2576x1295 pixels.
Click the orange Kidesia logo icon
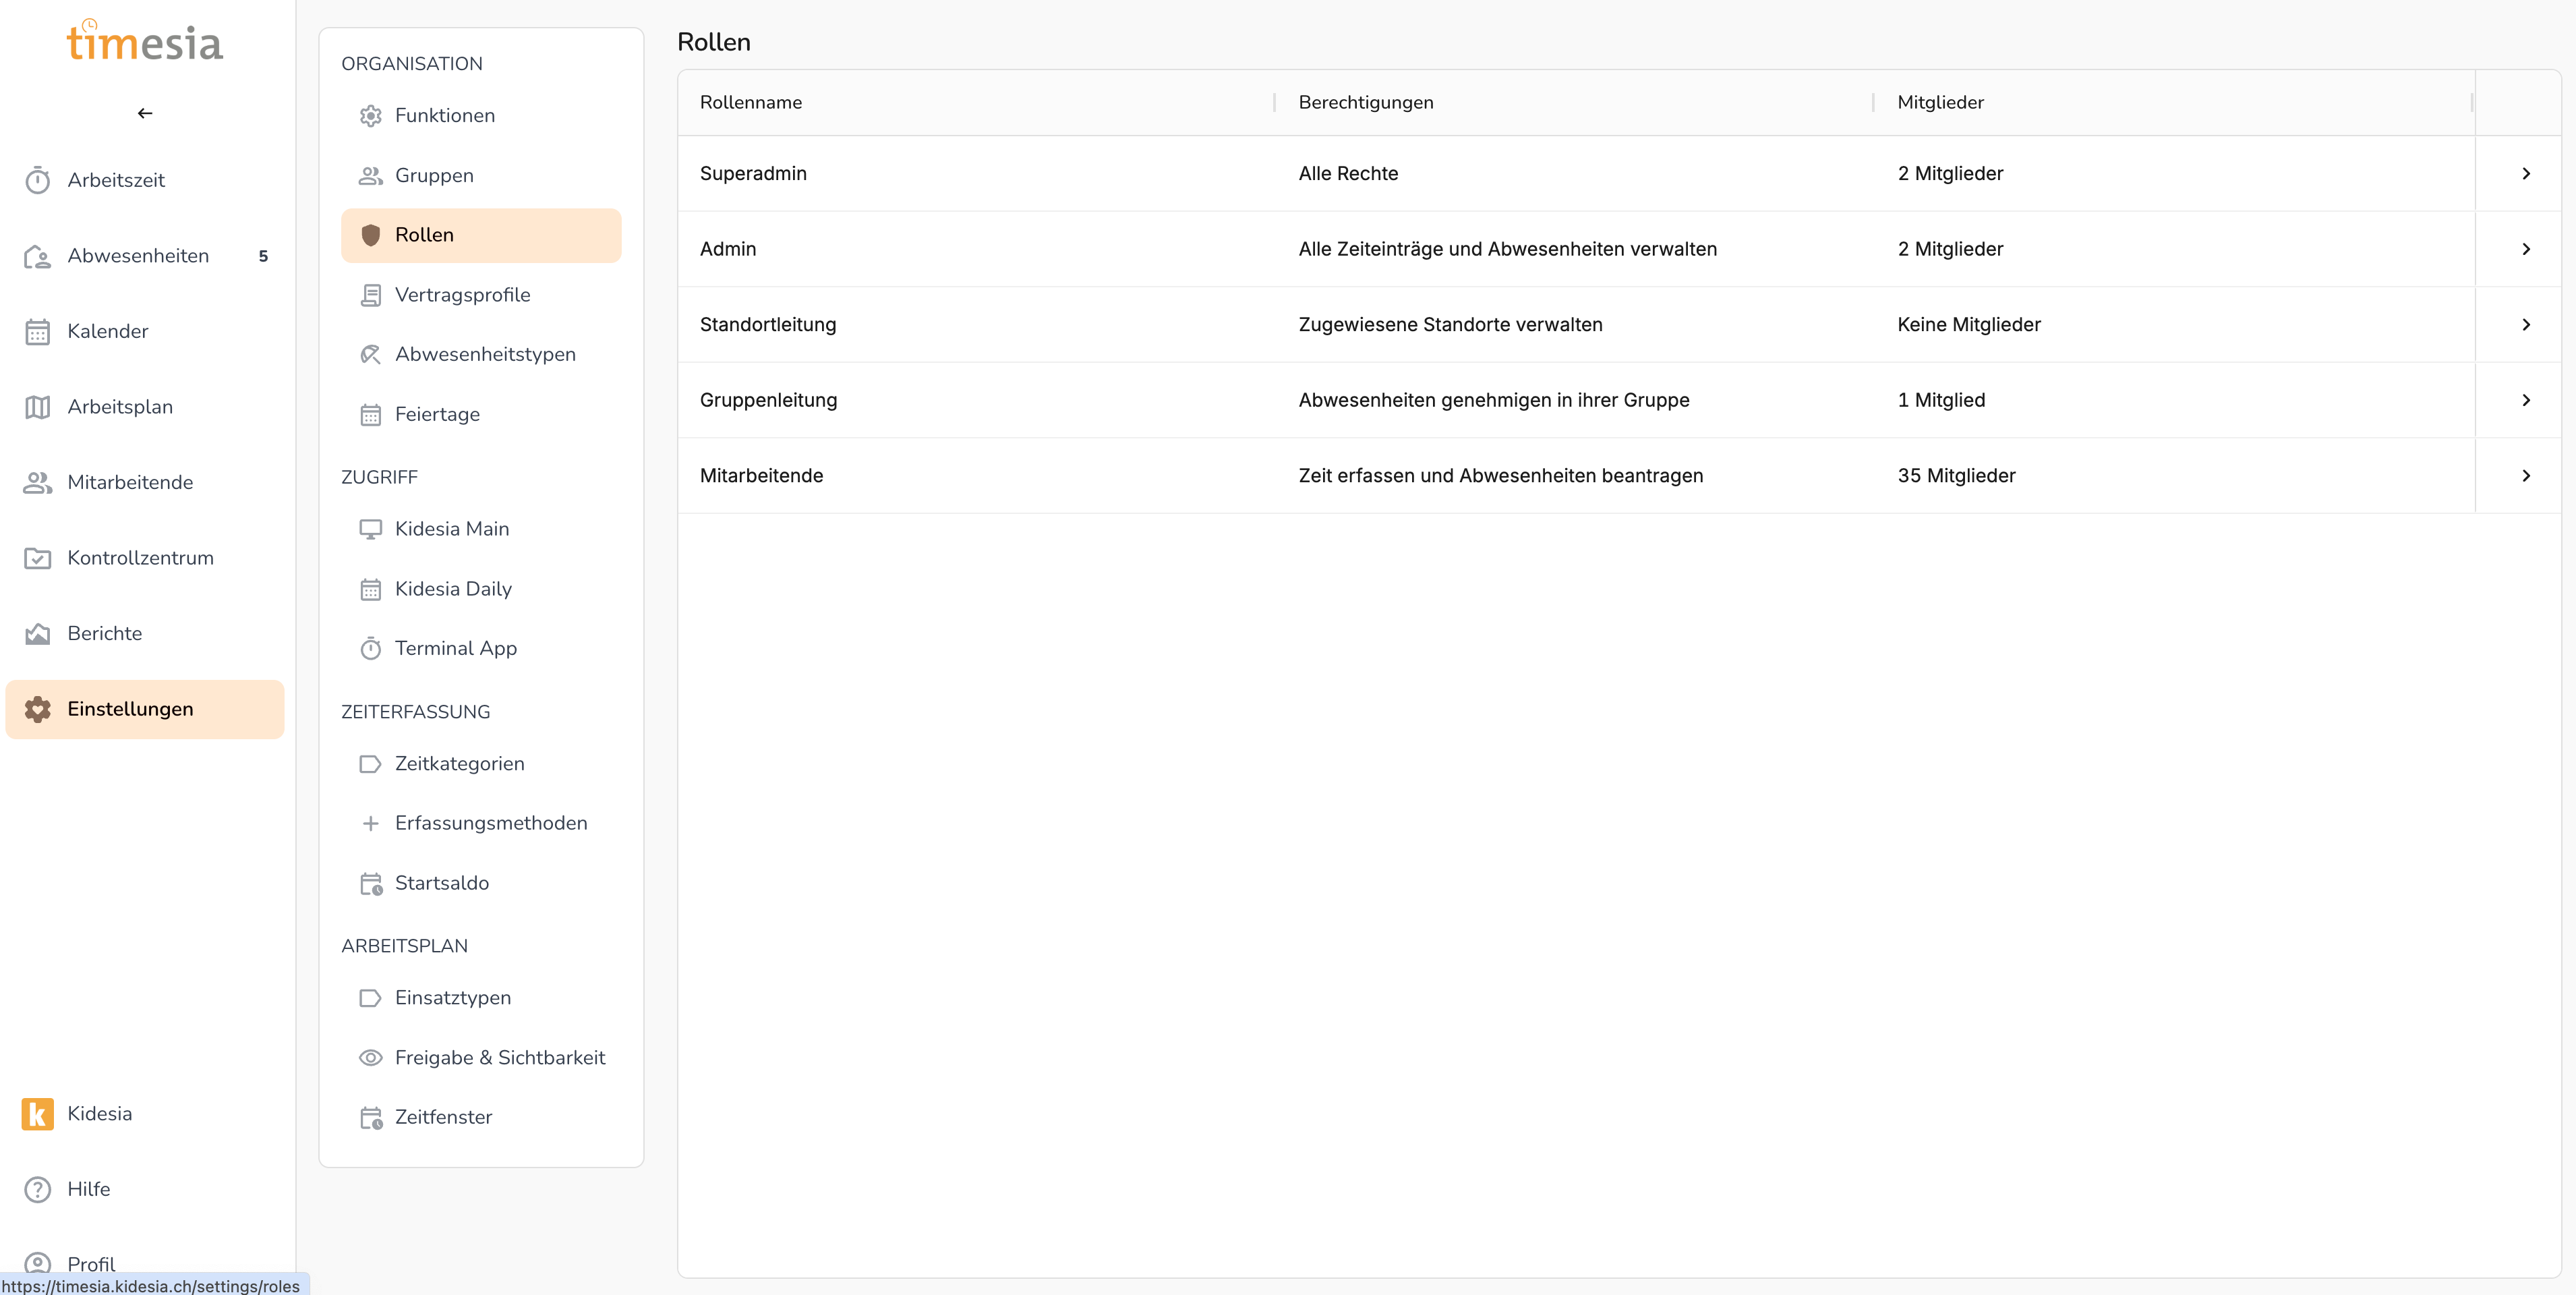point(38,1113)
